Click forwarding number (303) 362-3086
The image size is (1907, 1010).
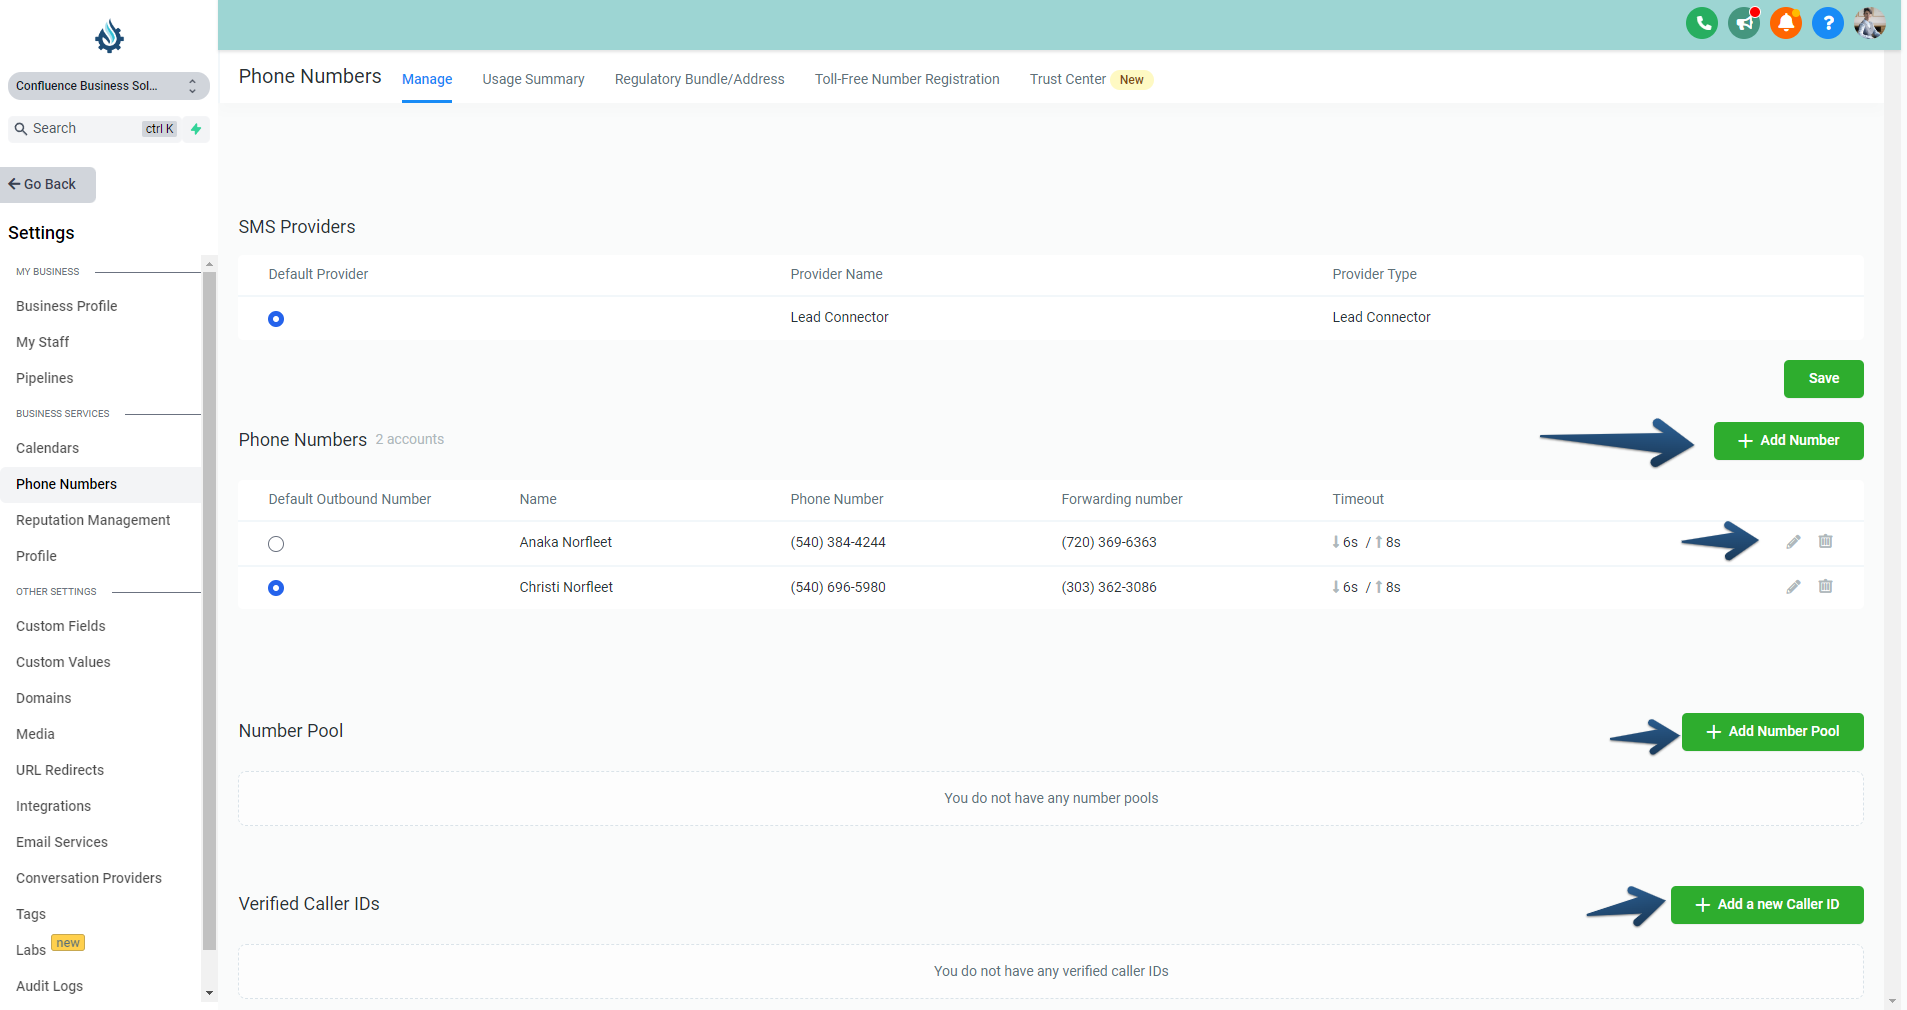[x=1109, y=587]
